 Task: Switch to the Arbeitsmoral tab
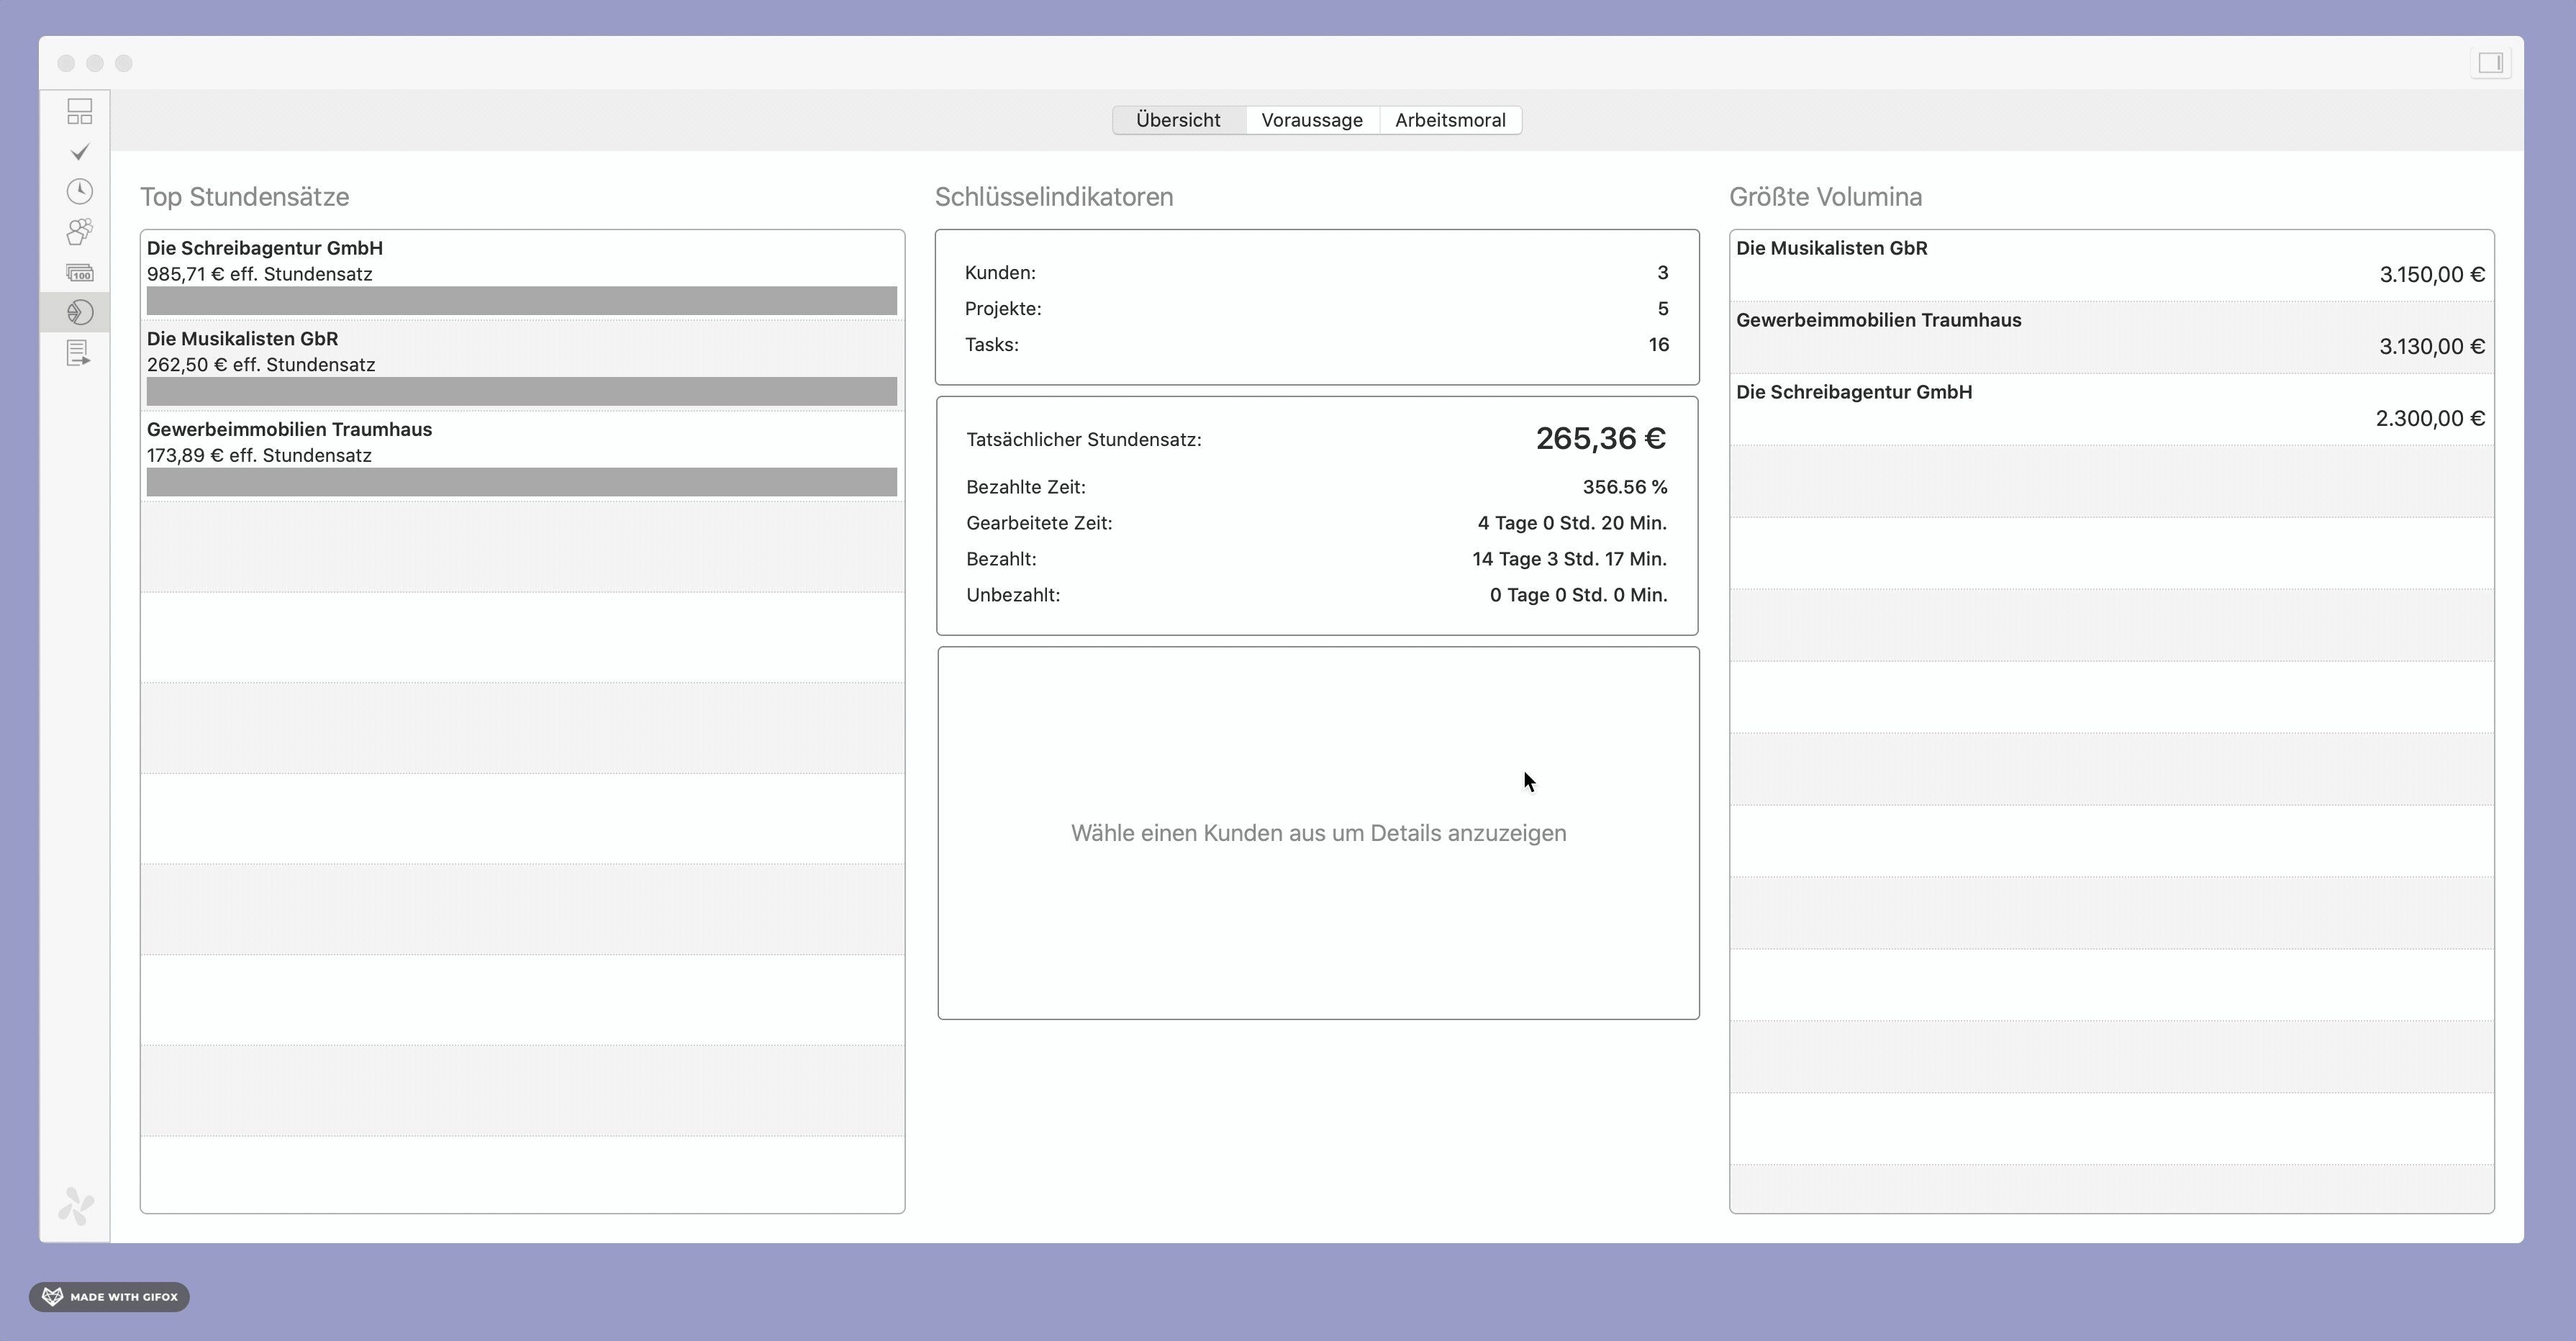click(x=1450, y=120)
